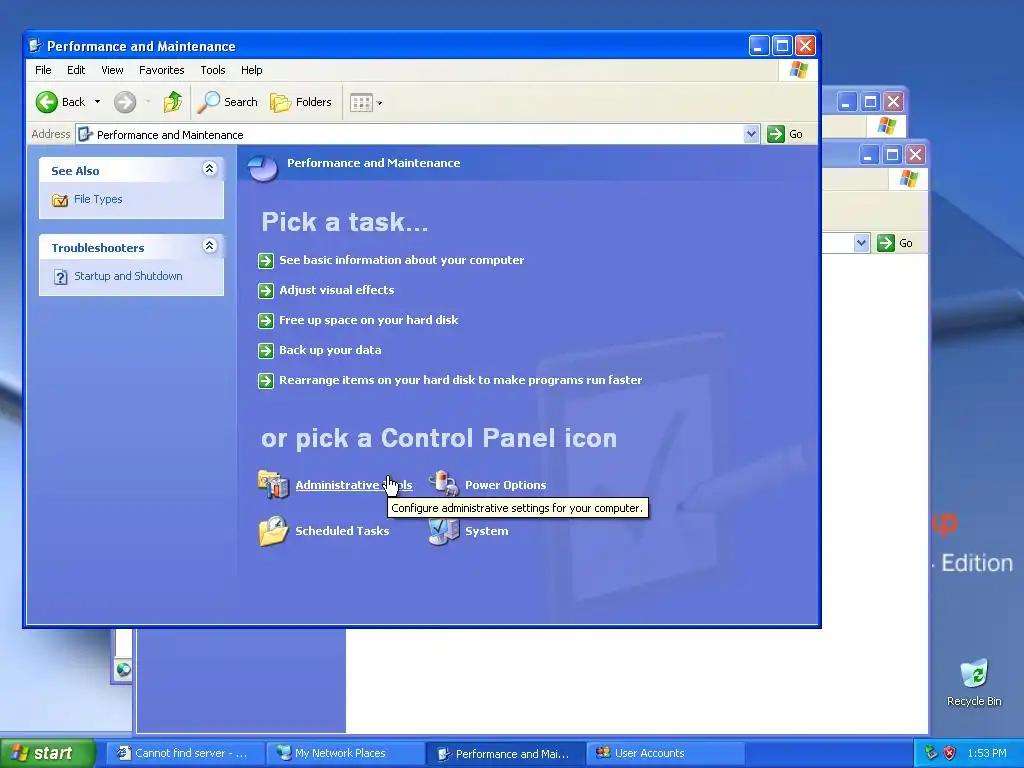The image size is (1024, 768).
Task: Open the Back history dropdown arrow
Action: 97,102
